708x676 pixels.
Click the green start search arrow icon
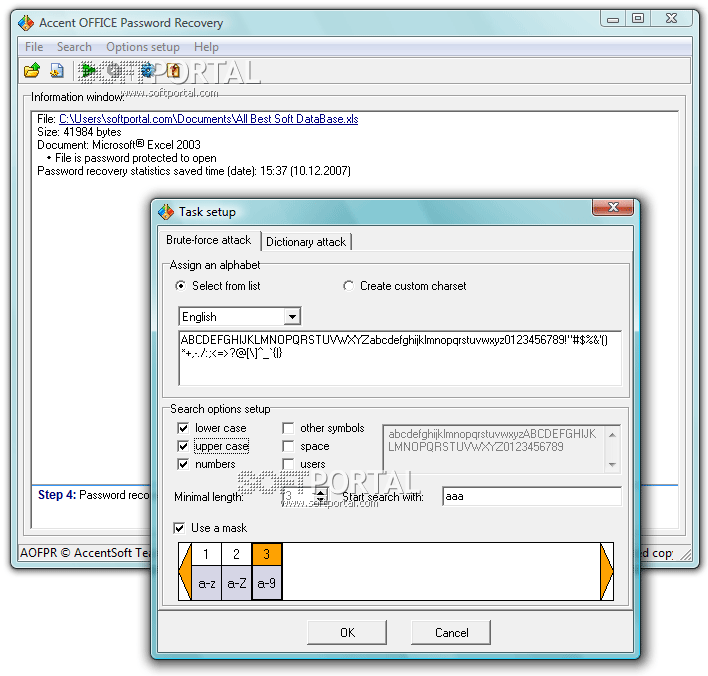(x=88, y=70)
